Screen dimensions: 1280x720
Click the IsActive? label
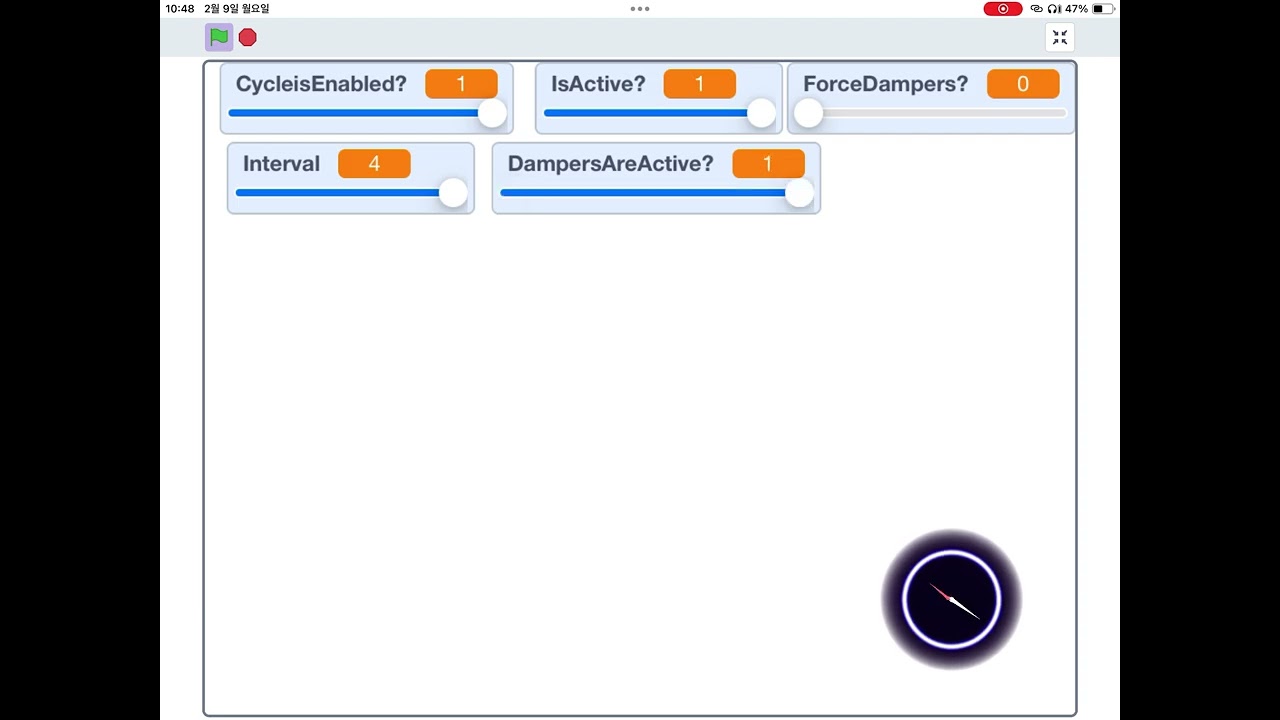598,84
